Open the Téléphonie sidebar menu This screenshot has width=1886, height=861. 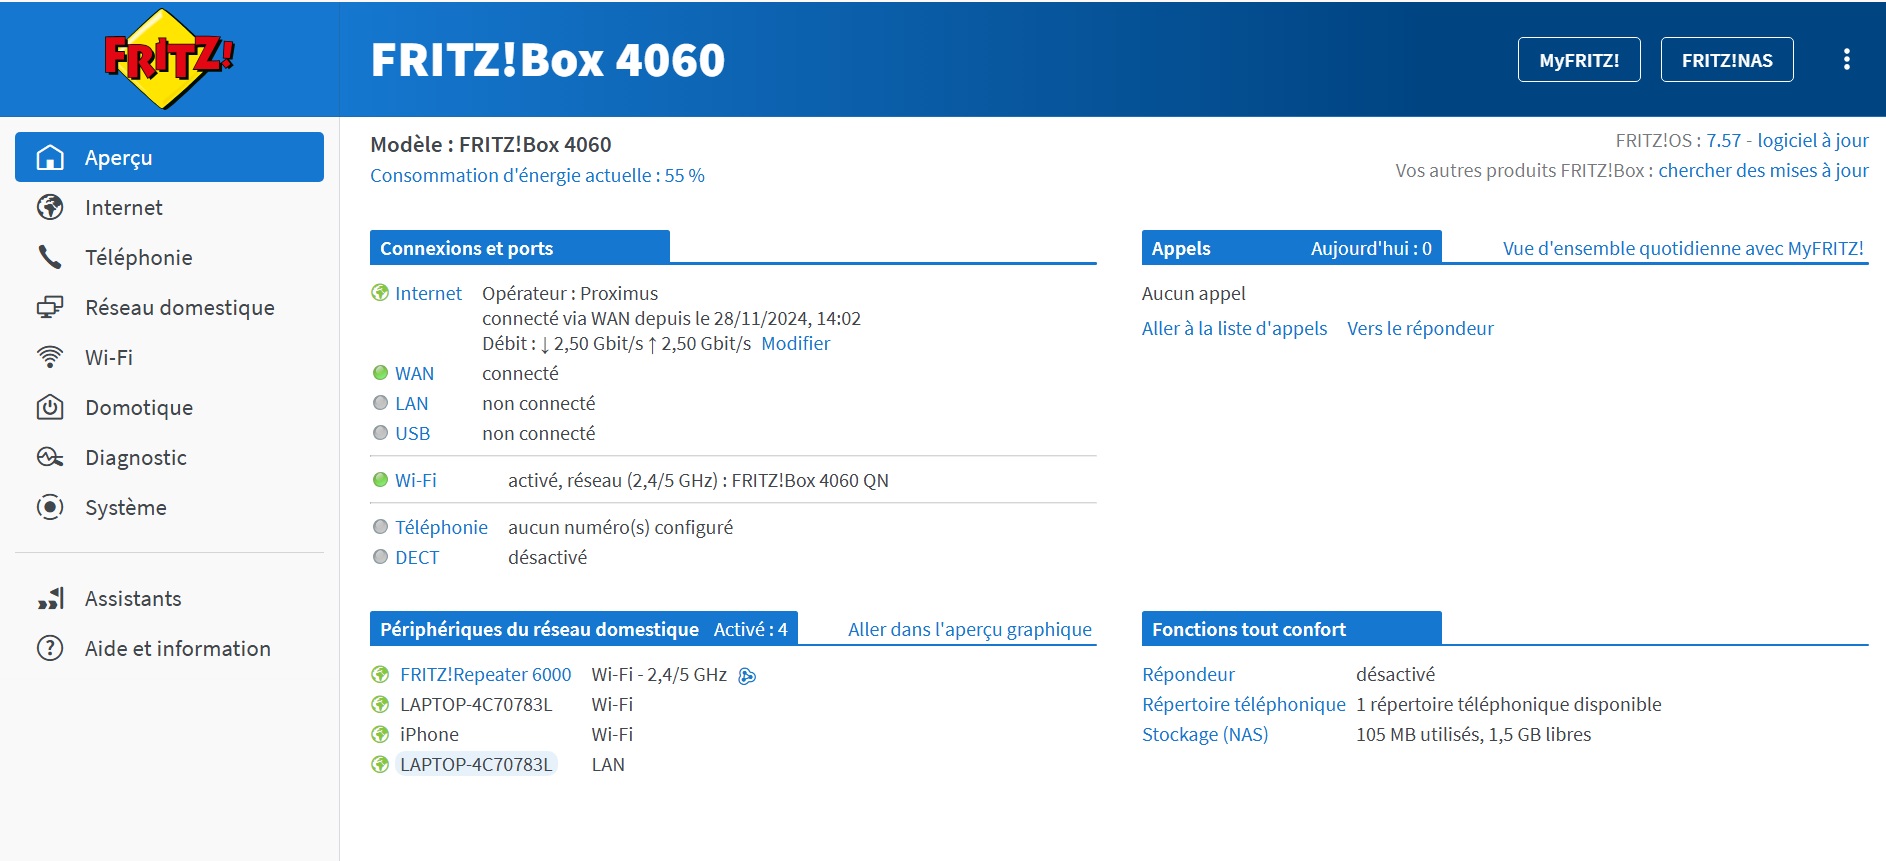(x=169, y=257)
